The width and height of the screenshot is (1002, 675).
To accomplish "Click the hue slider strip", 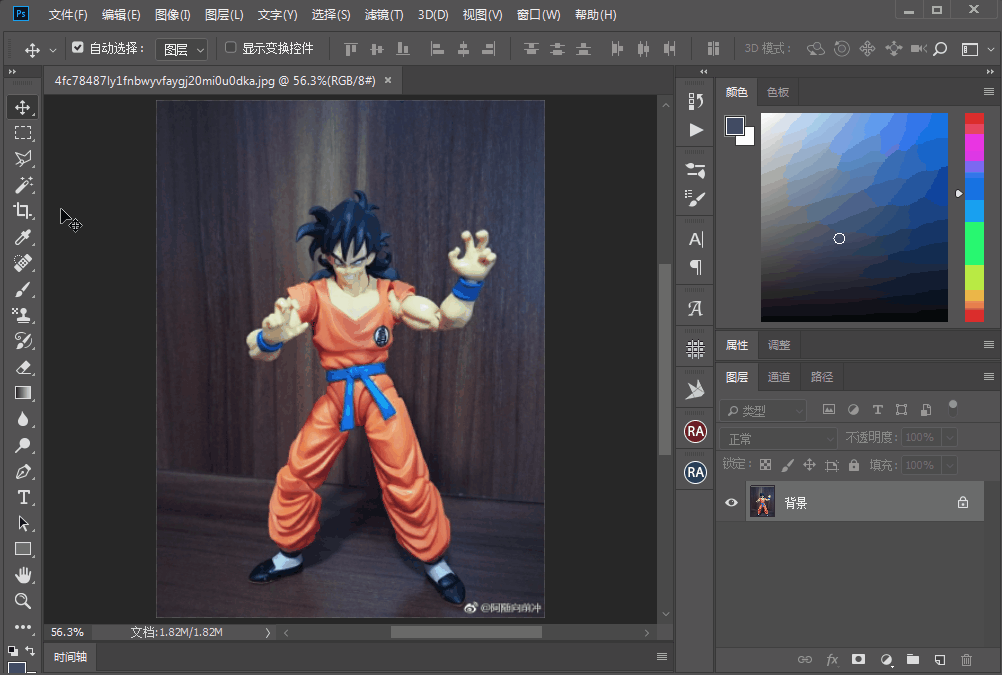I will [x=974, y=217].
